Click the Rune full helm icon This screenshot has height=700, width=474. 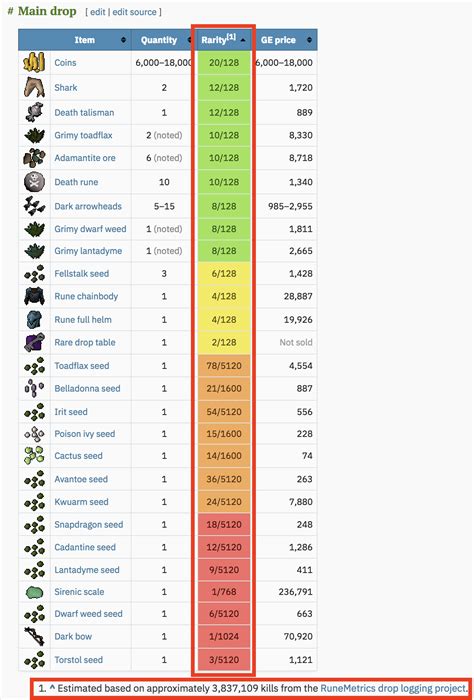click(34, 320)
